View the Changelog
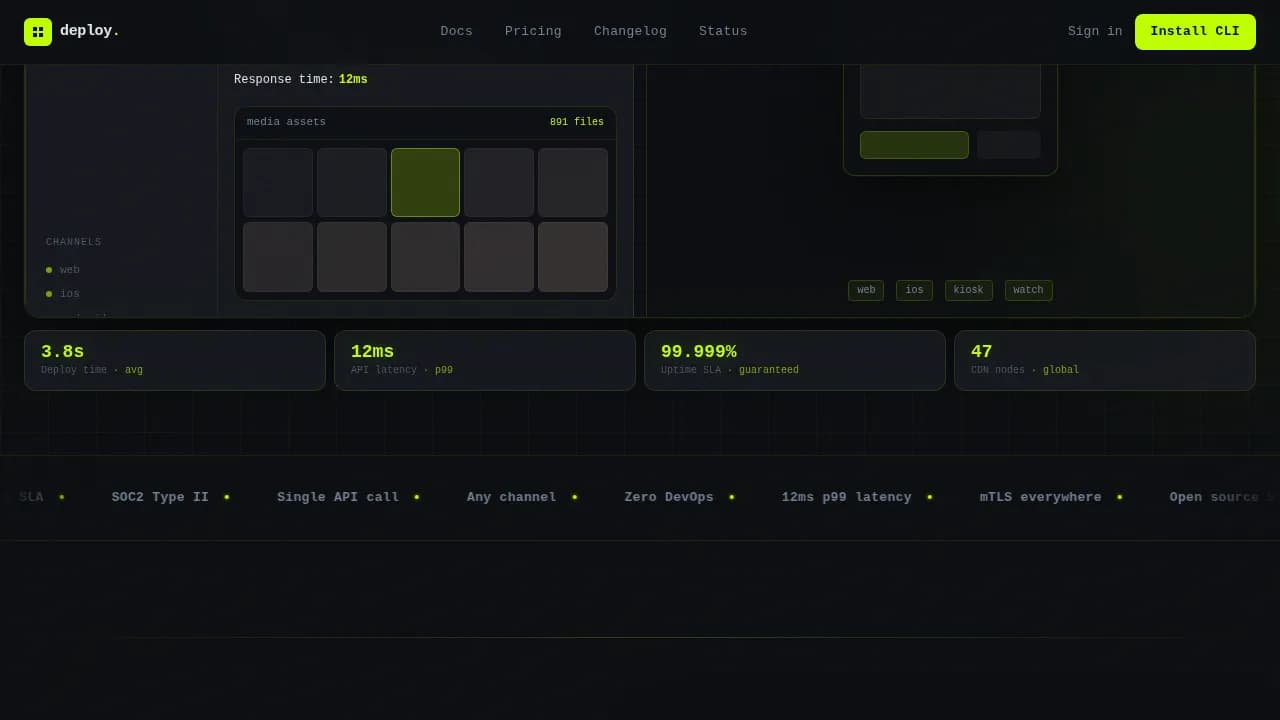This screenshot has height=720, width=1280. pyautogui.click(x=630, y=31)
